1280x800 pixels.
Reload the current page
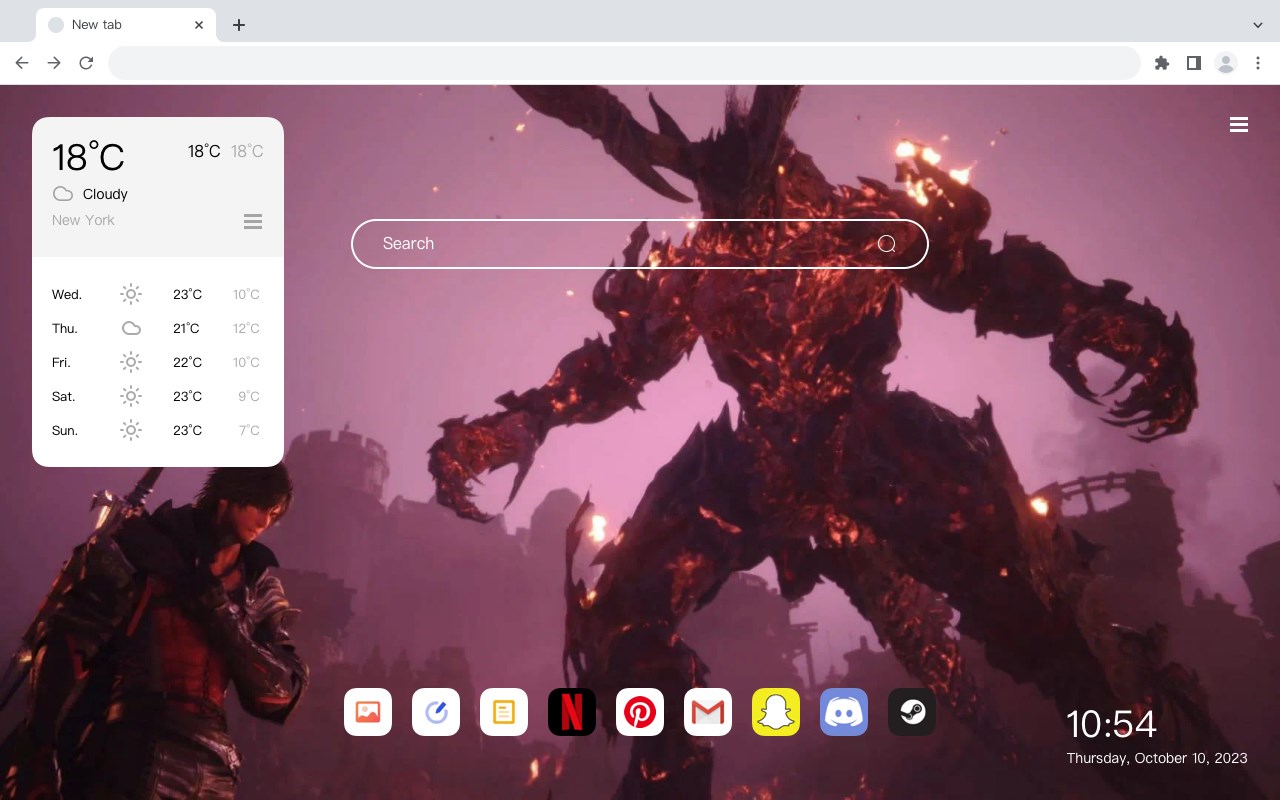[x=86, y=63]
